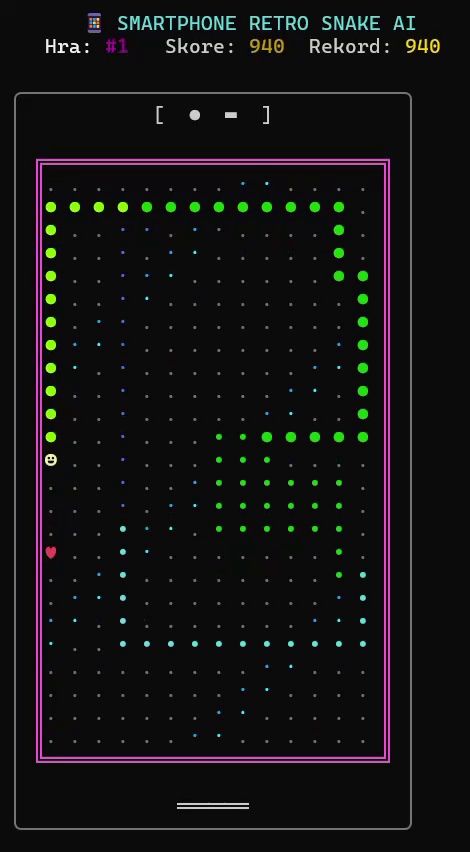Click the snake's top-left corner segment
The height and width of the screenshot is (852, 470).
pos(51,207)
